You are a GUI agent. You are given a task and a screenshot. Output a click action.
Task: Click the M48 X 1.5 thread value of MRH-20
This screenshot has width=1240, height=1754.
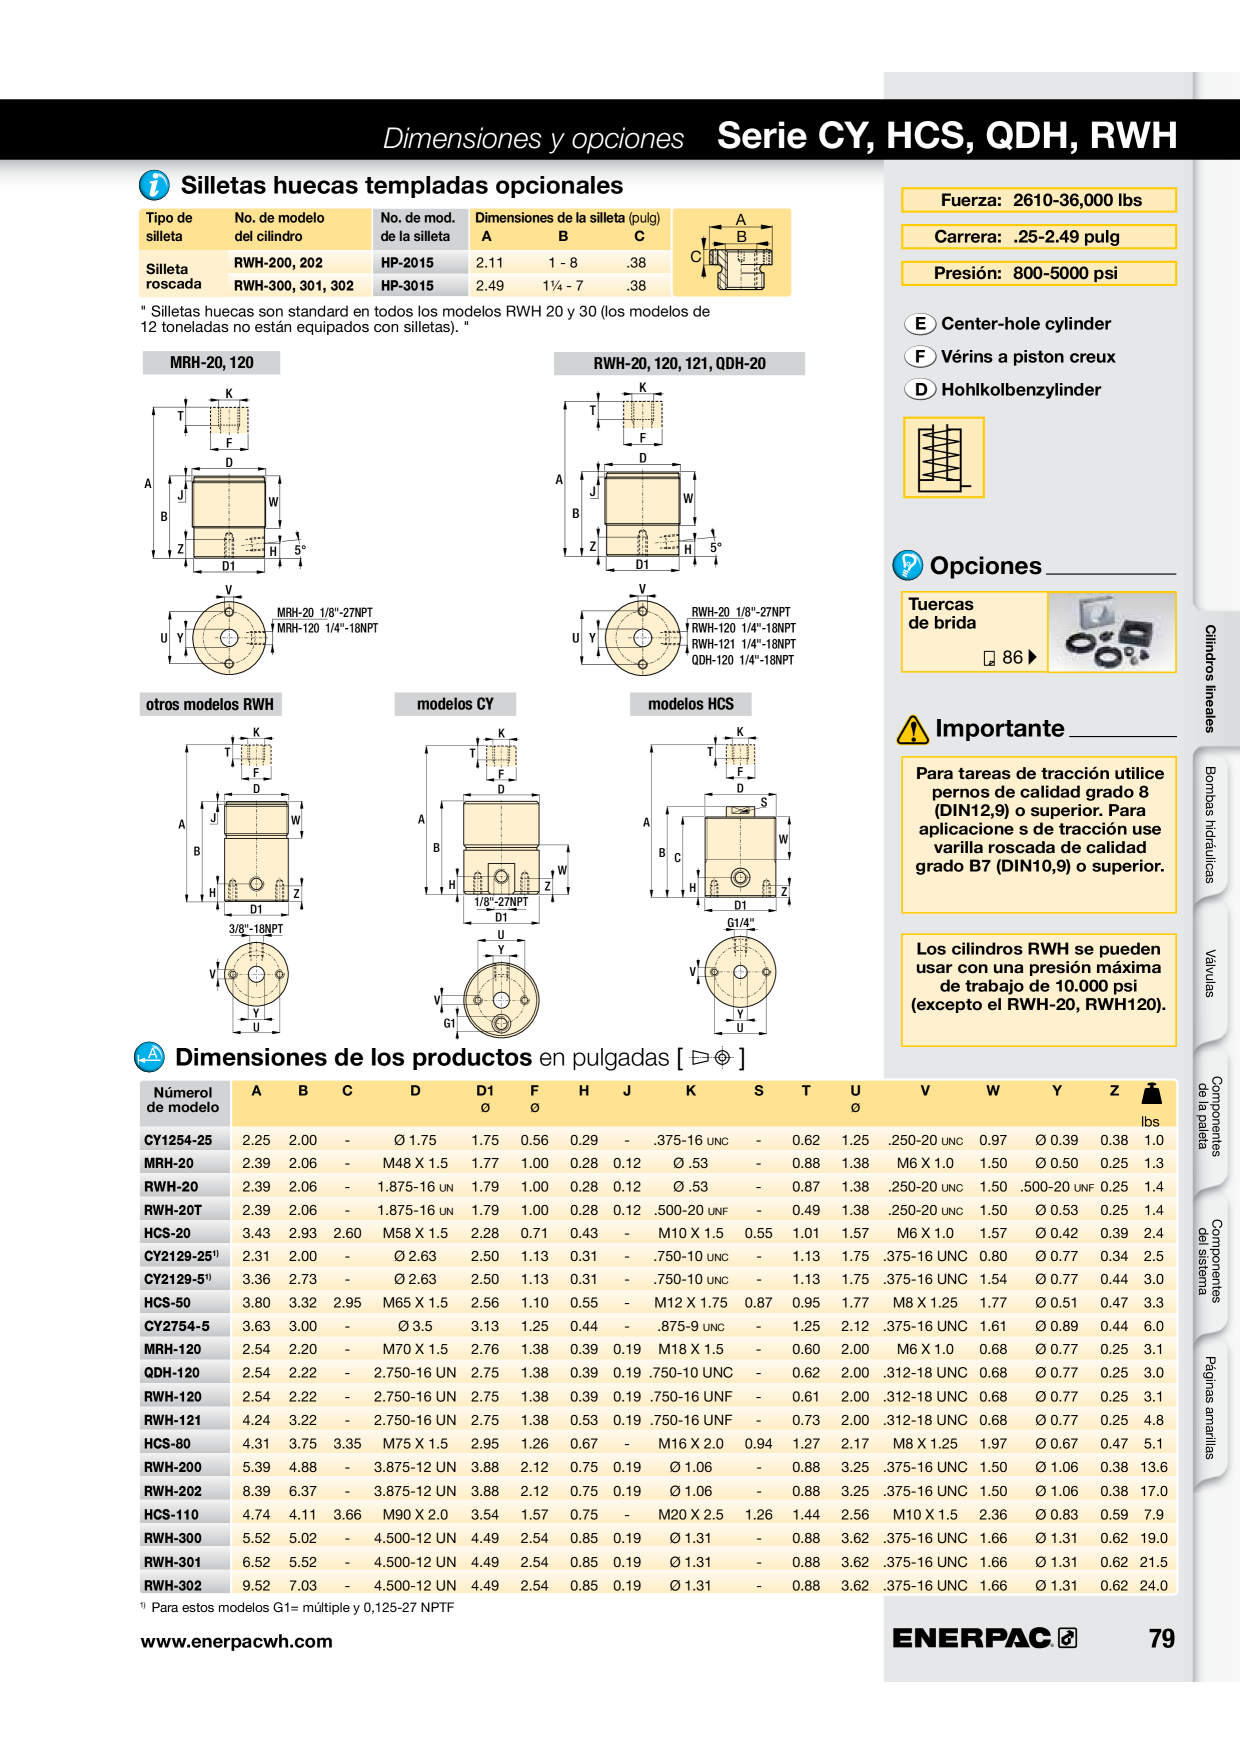click(415, 1163)
